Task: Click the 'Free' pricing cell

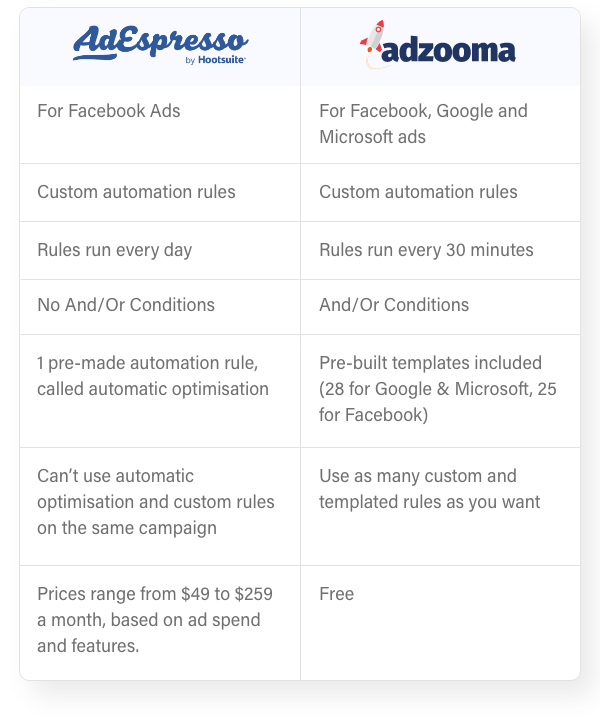Action: (440, 623)
